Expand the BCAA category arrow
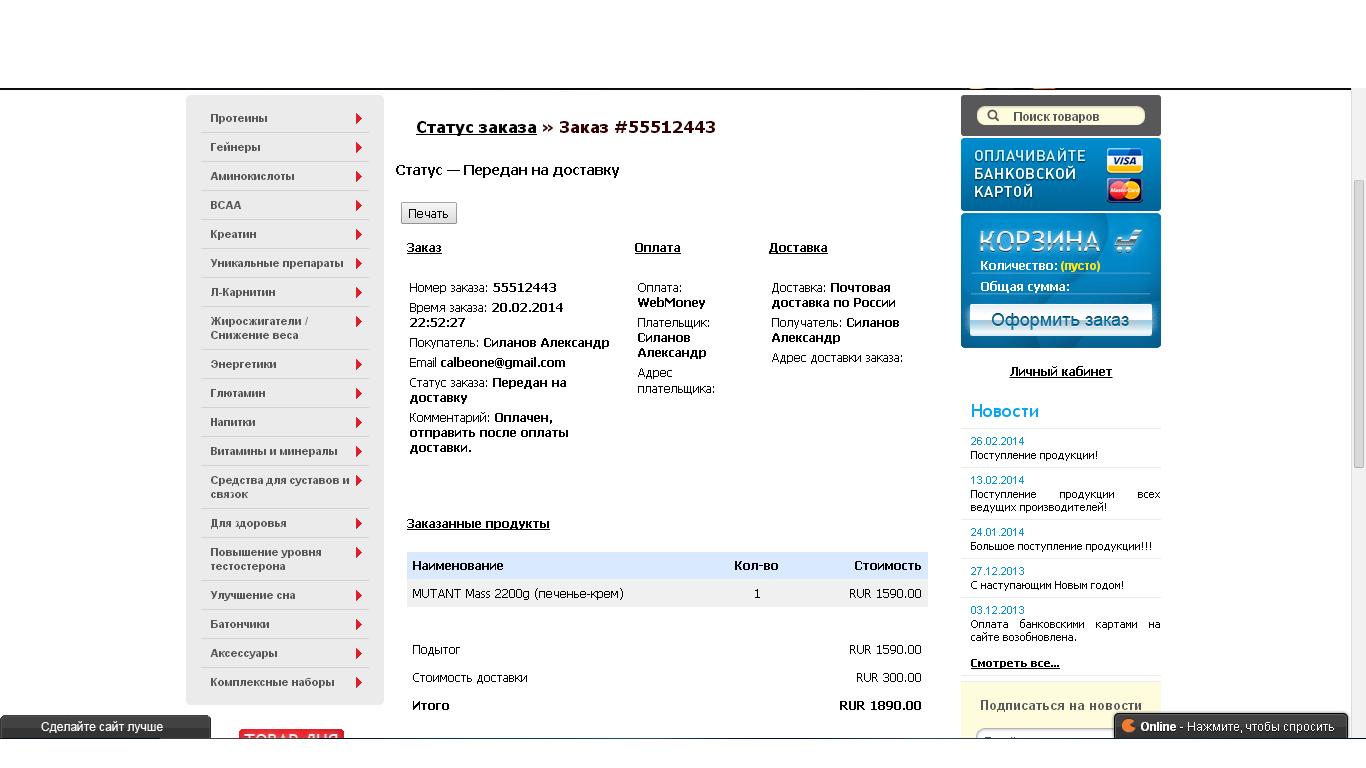Viewport: 1366px width, 768px height. 358,206
